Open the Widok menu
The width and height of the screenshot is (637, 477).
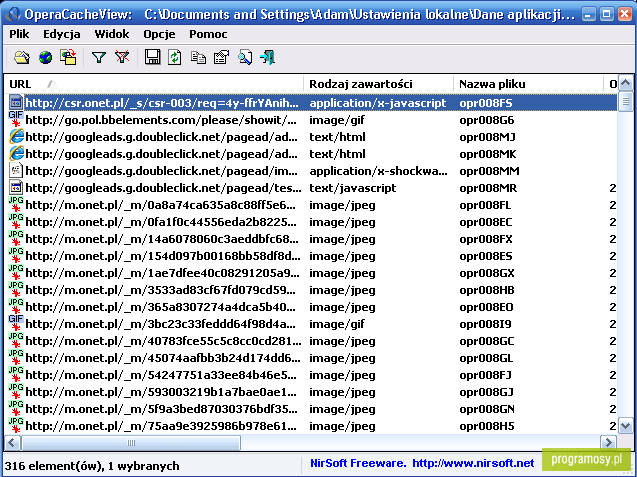pos(112,34)
